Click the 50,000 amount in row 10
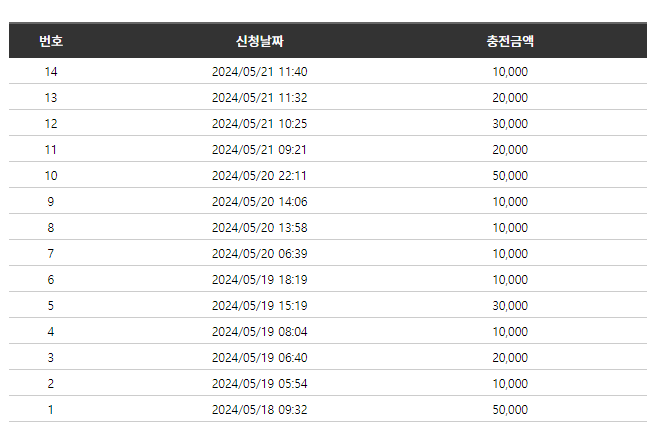The width and height of the screenshot is (647, 444). click(510, 176)
